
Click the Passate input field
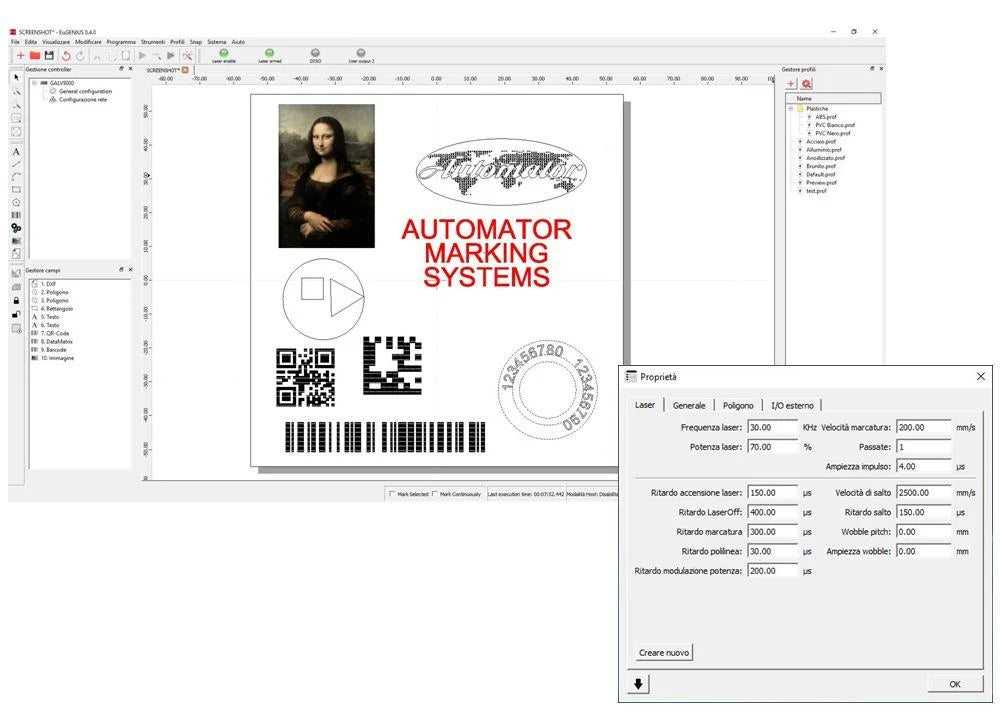(923, 447)
